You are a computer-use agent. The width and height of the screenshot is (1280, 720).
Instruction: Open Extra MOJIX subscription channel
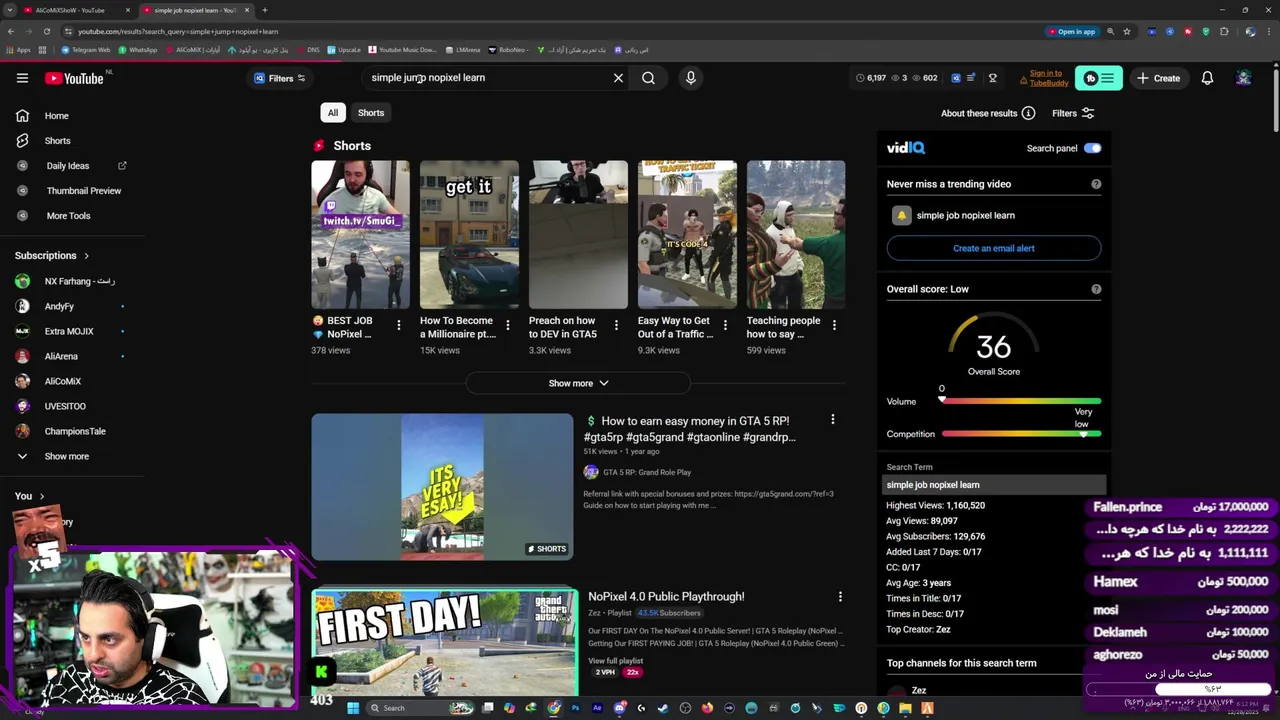pos(69,331)
